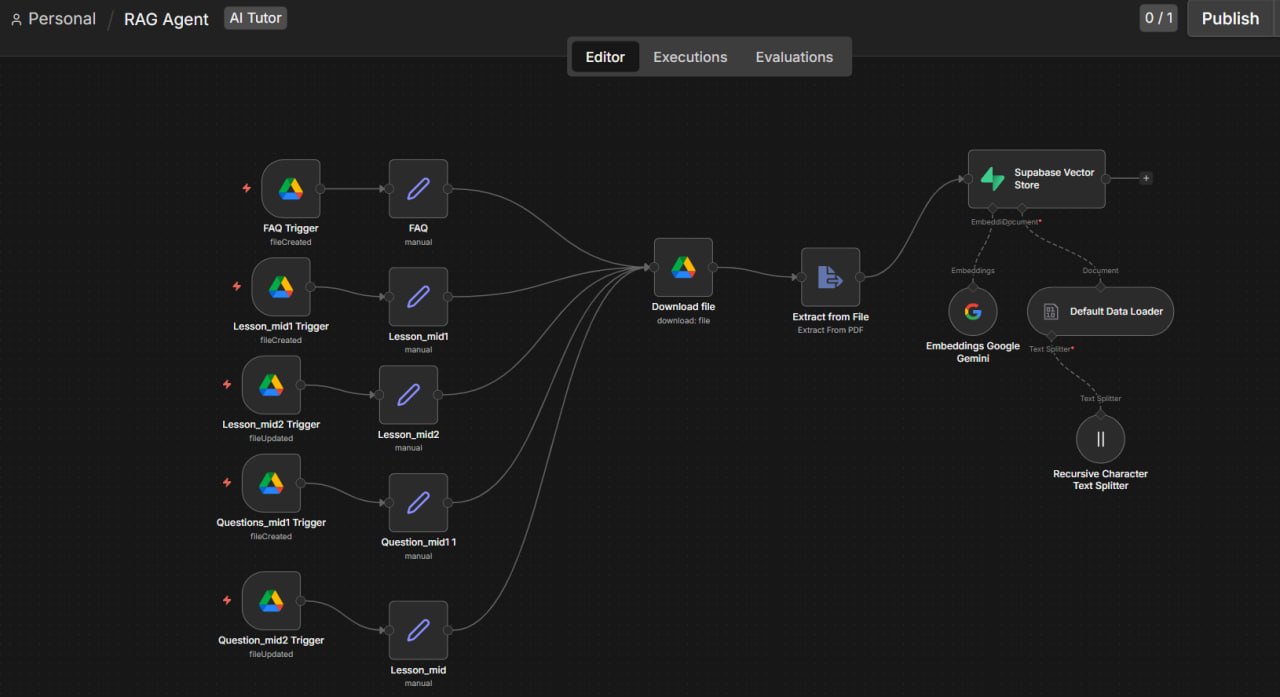Open the Supabase Vector Store node
The width and height of the screenshot is (1280, 697).
(x=1036, y=179)
